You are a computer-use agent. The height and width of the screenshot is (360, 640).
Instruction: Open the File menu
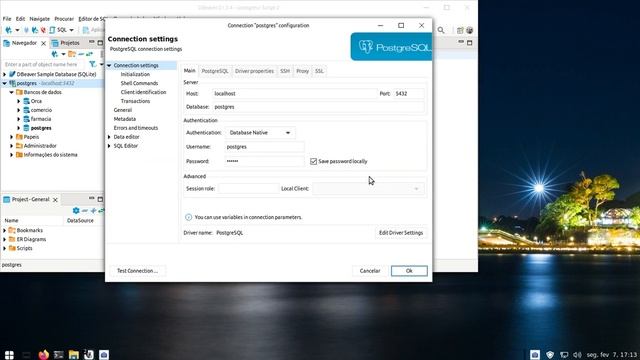coord(7,19)
